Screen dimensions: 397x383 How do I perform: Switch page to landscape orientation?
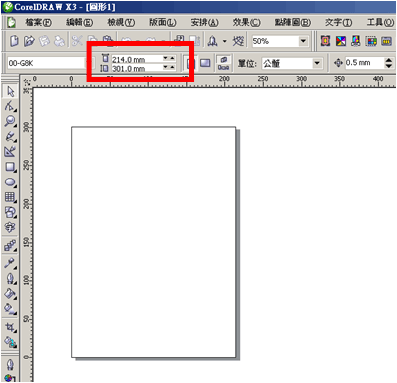click(x=205, y=63)
